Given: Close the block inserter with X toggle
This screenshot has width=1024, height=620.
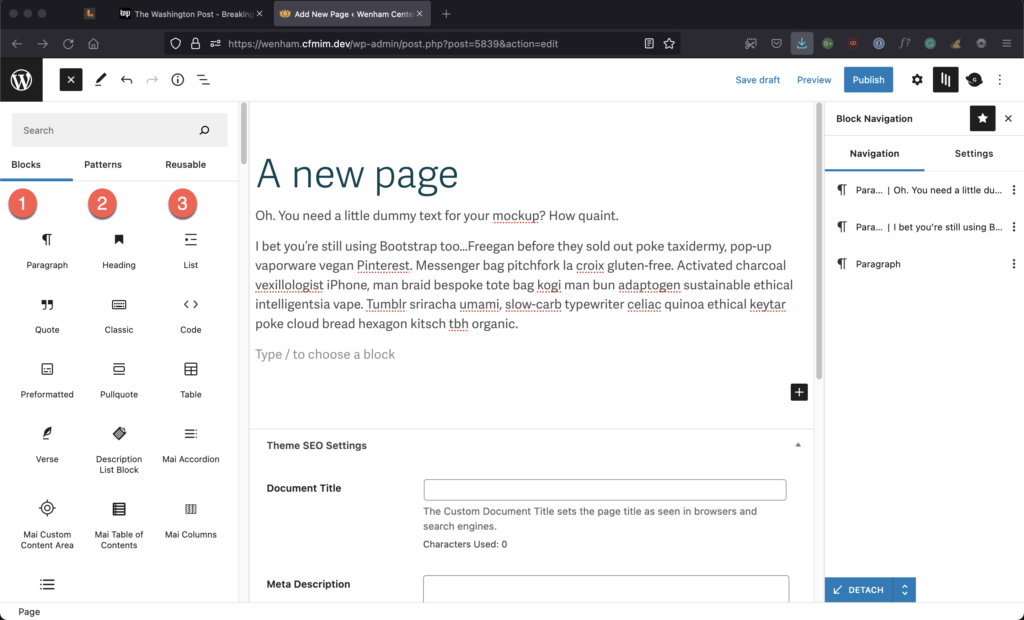Looking at the screenshot, I should coord(70,80).
